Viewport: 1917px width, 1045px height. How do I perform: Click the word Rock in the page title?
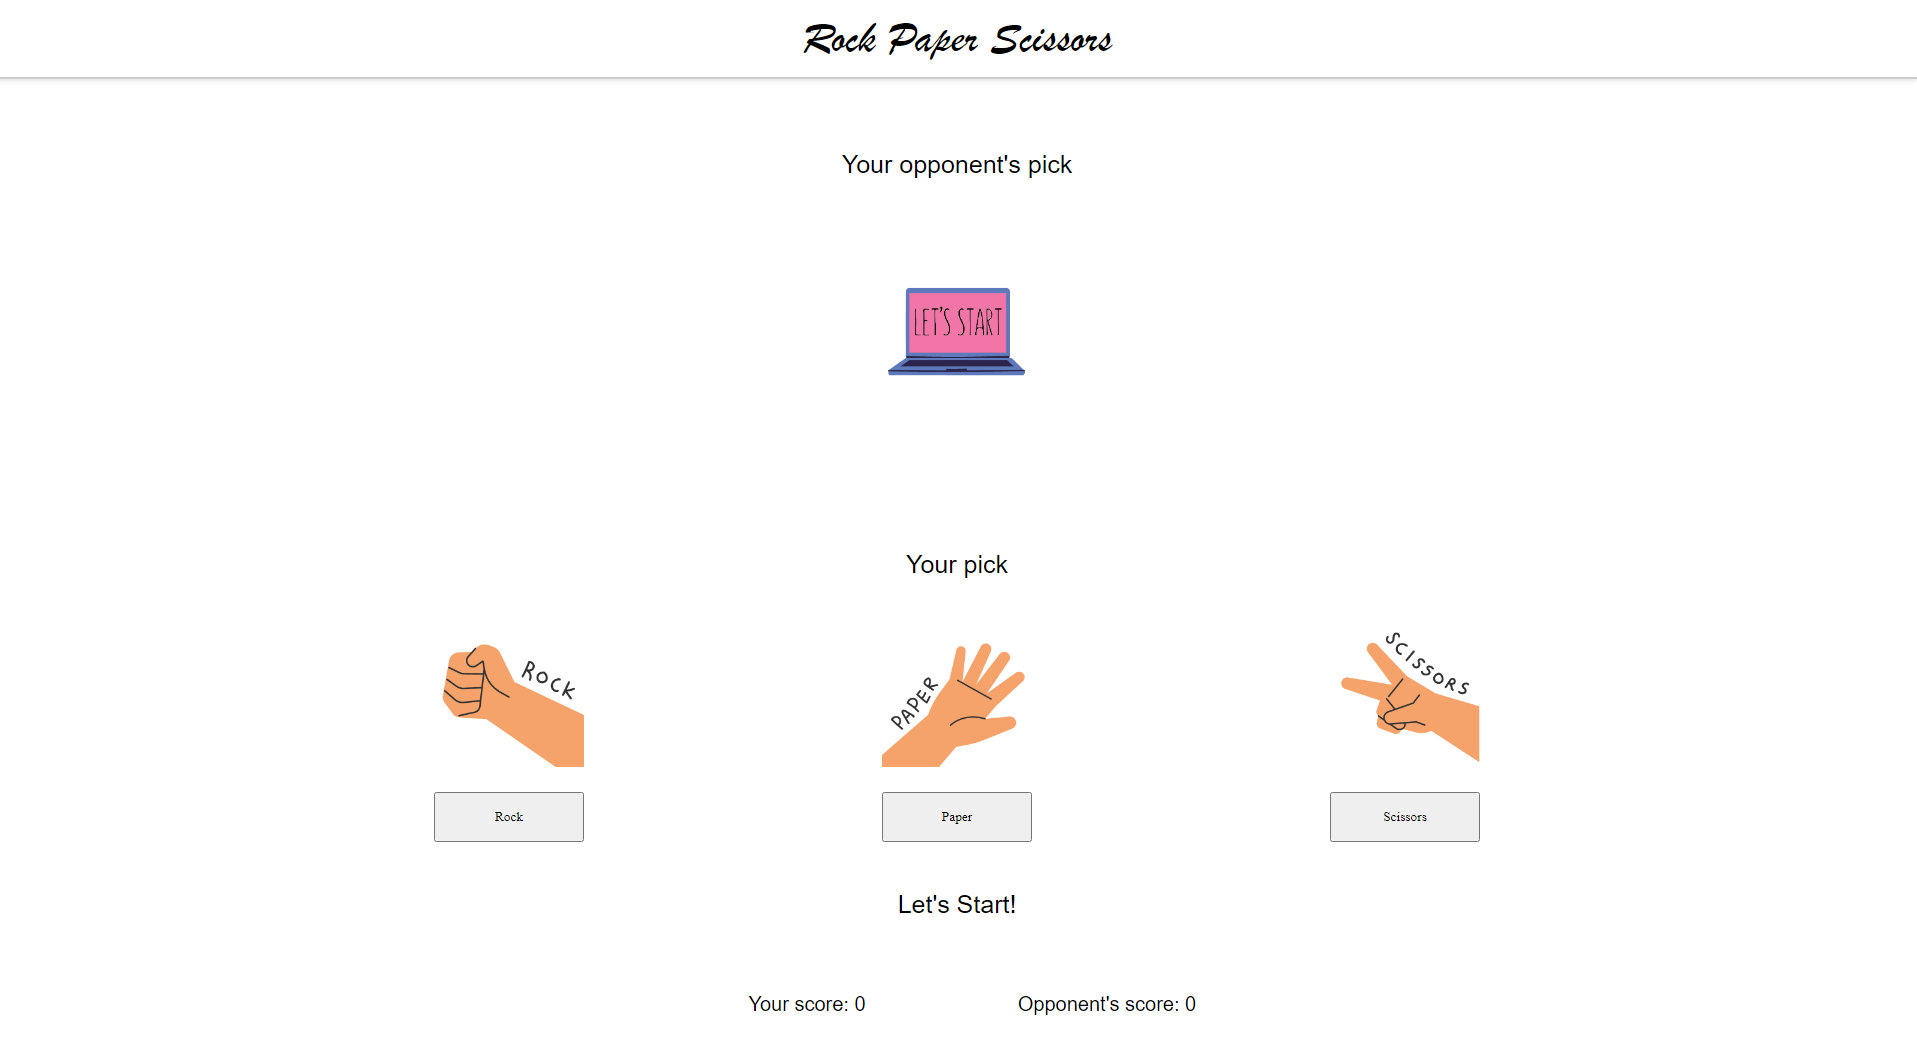840,40
